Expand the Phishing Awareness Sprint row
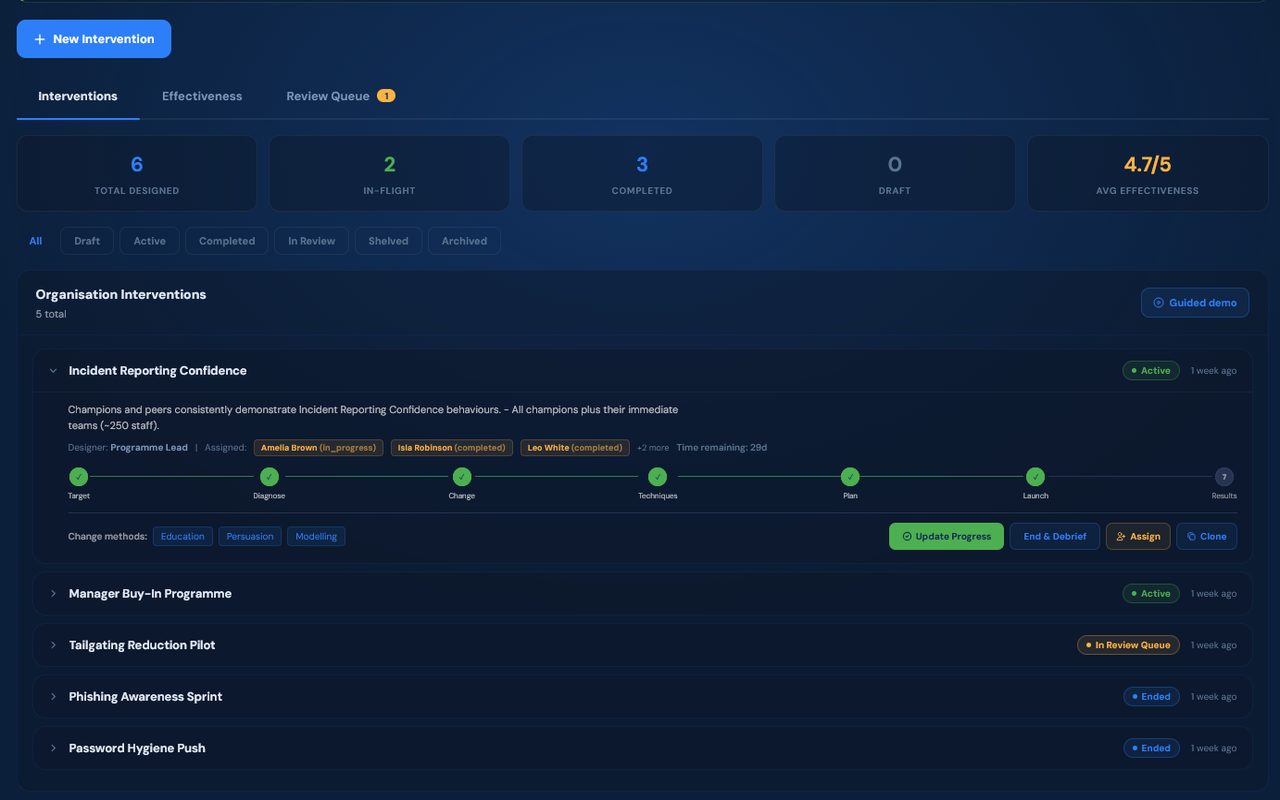 point(53,697)
